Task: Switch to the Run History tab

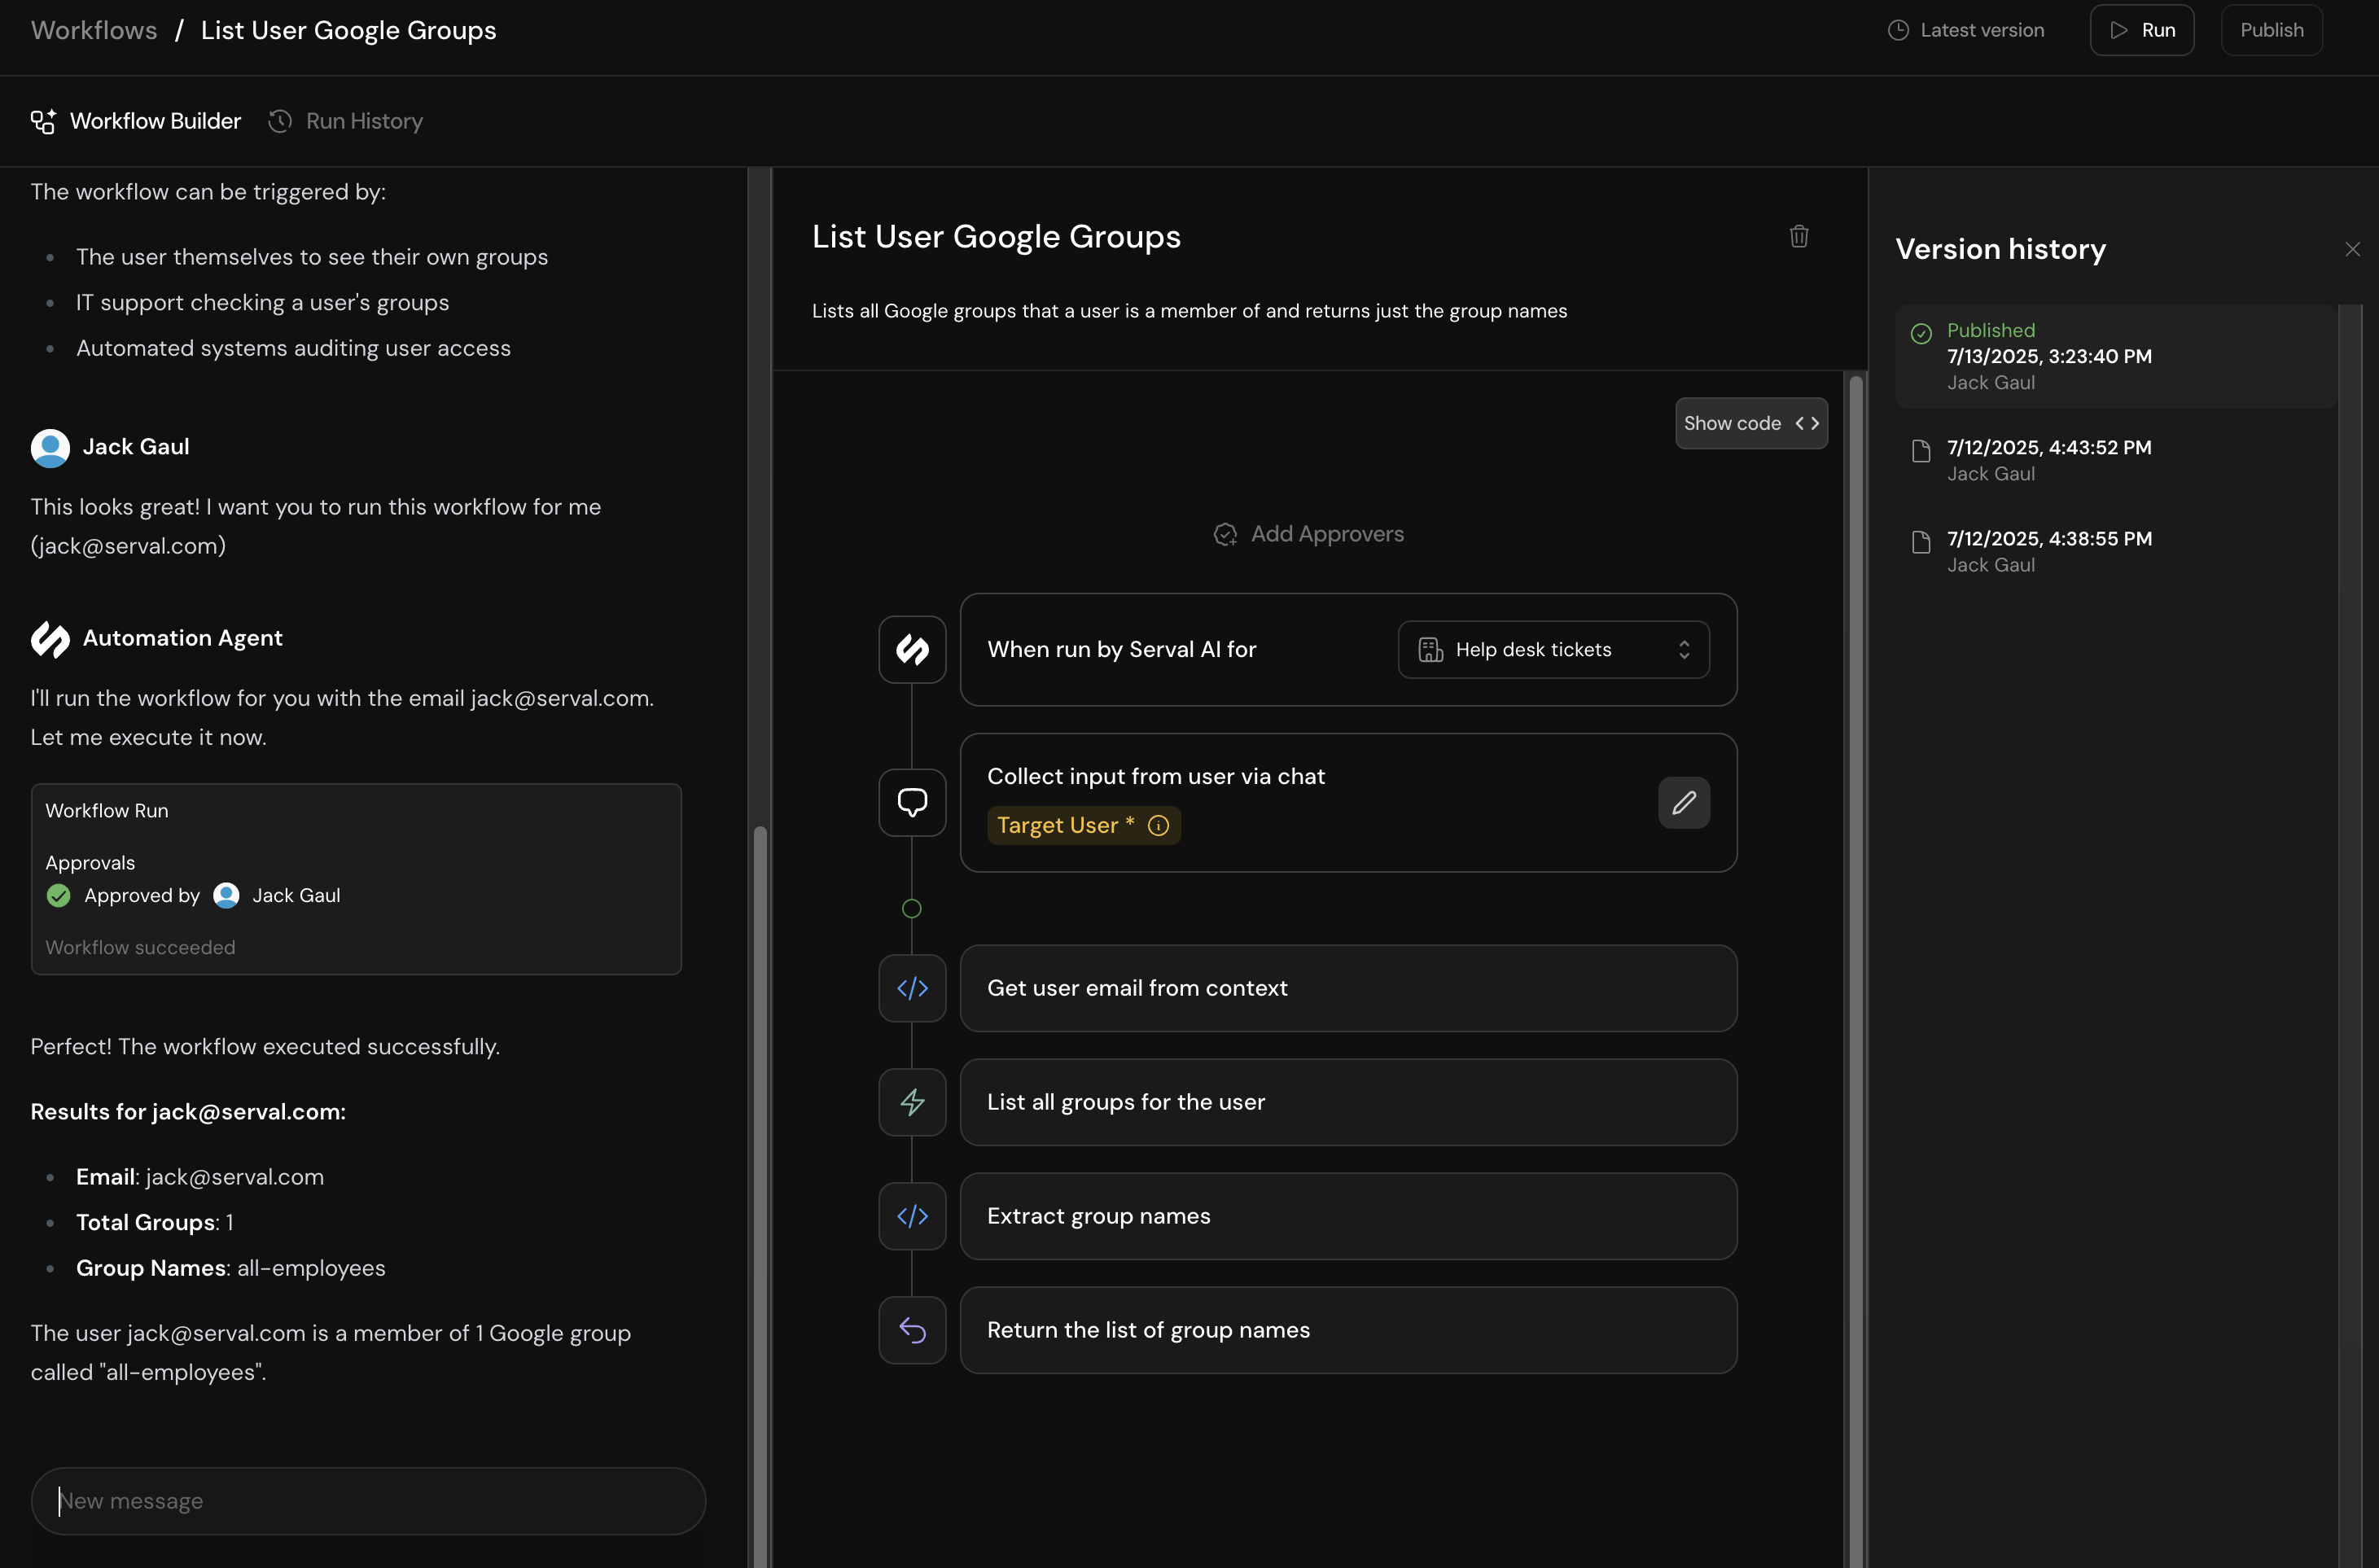Action: pyautogui.click(x=345, y=121)
